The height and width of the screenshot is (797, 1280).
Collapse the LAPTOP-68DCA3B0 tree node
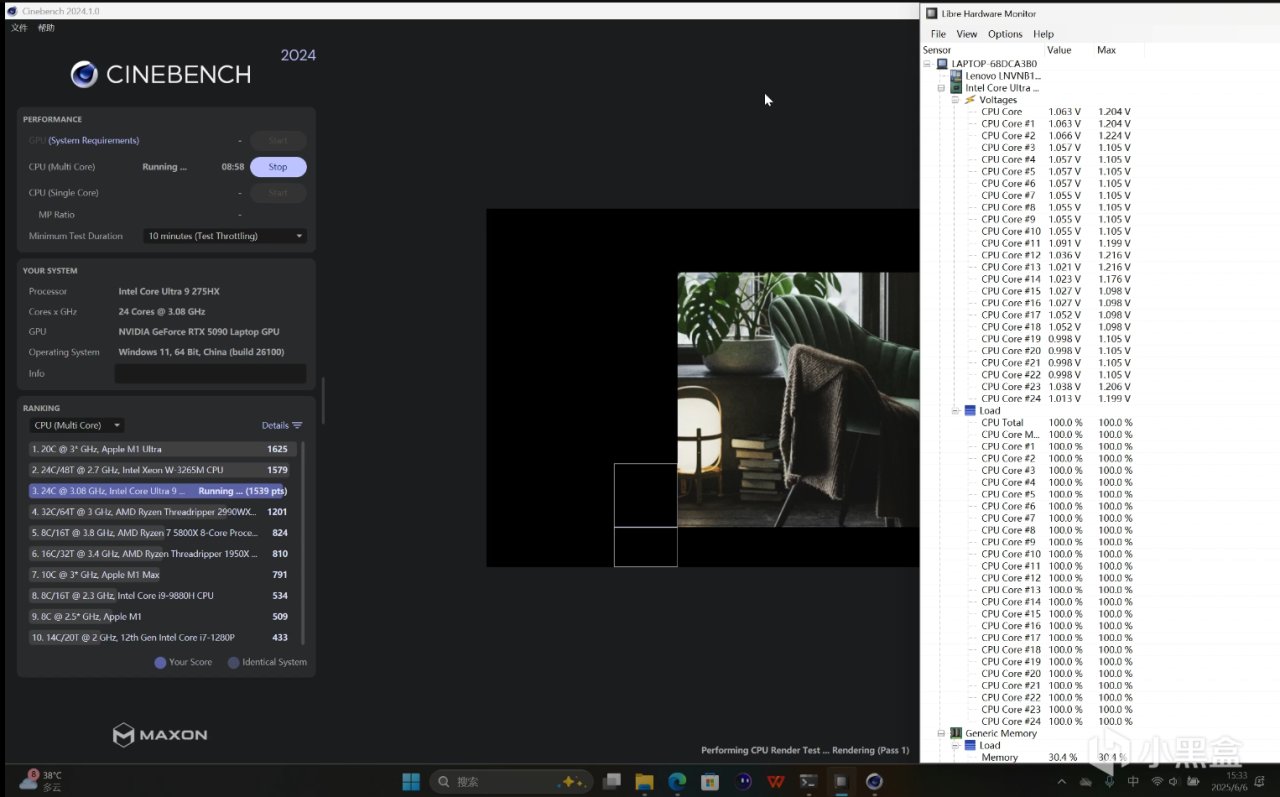coord(927,64)
